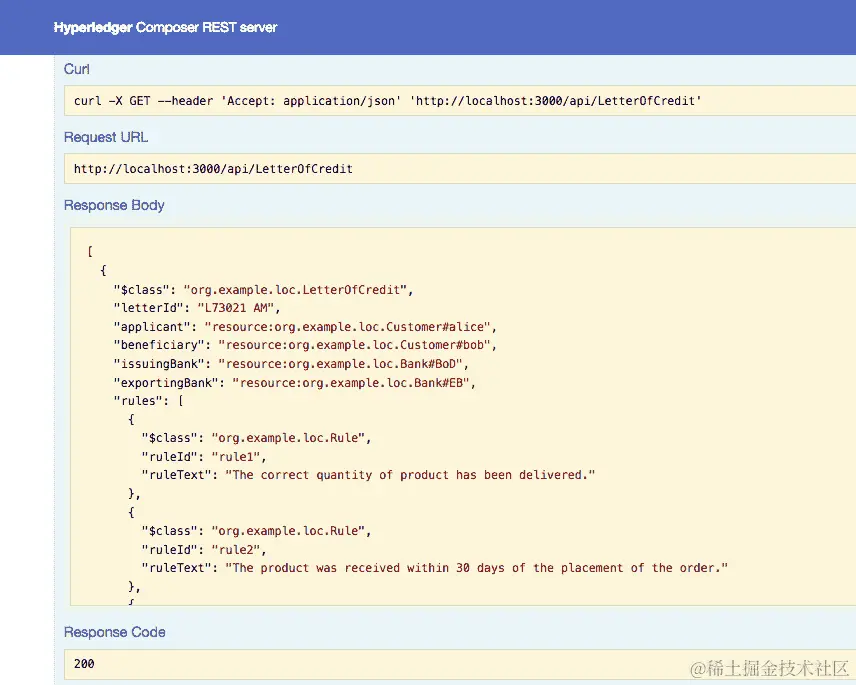This screenshot has height=685, width=856.
Task: Click the 200 response code value
Action: pyautogui.click(x=84, y=664)
